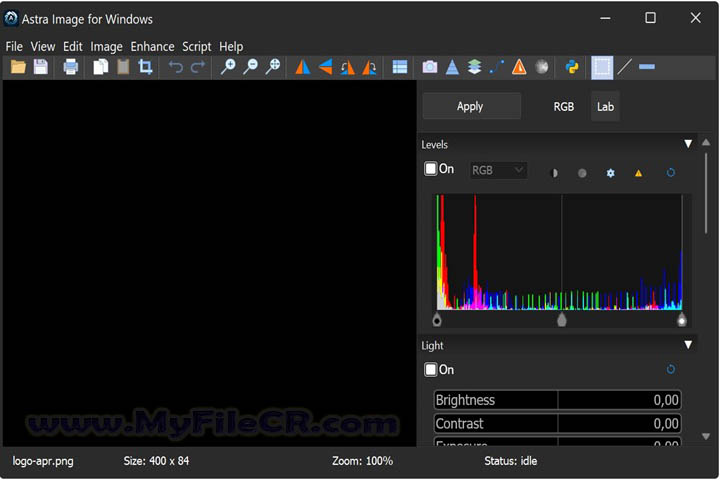720x480 pixels.
Task: Click the logo-apr.png filename in status bar
Action: (x=43, y=461)
